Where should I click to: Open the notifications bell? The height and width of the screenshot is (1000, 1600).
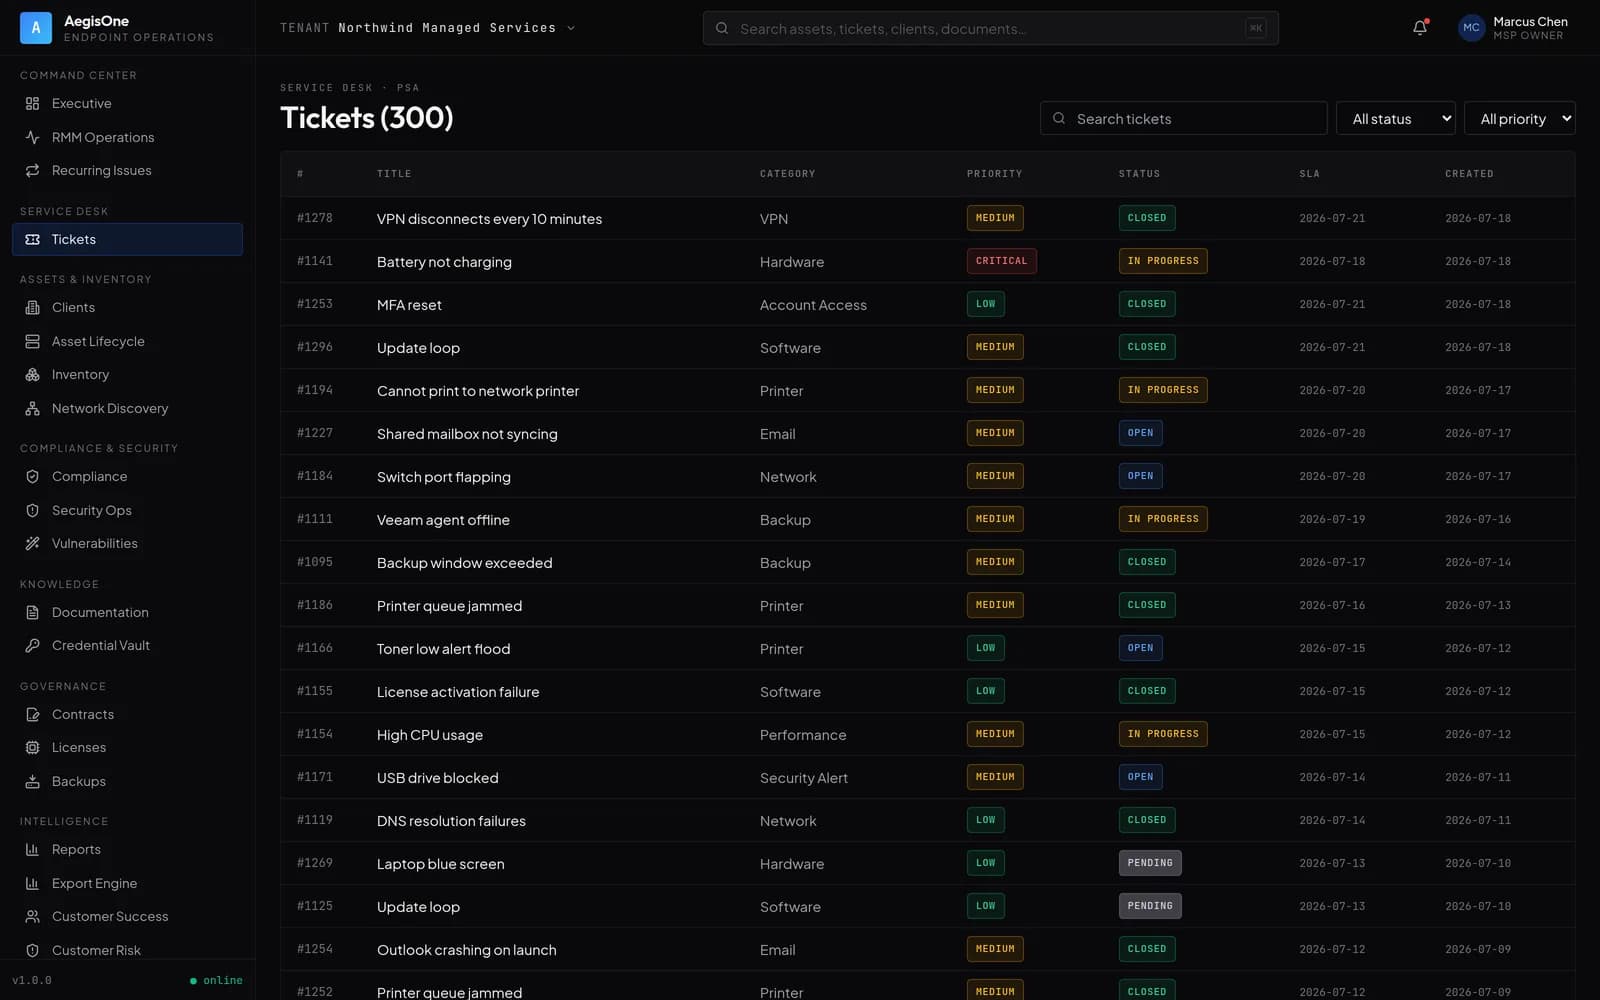[1420, 28]
